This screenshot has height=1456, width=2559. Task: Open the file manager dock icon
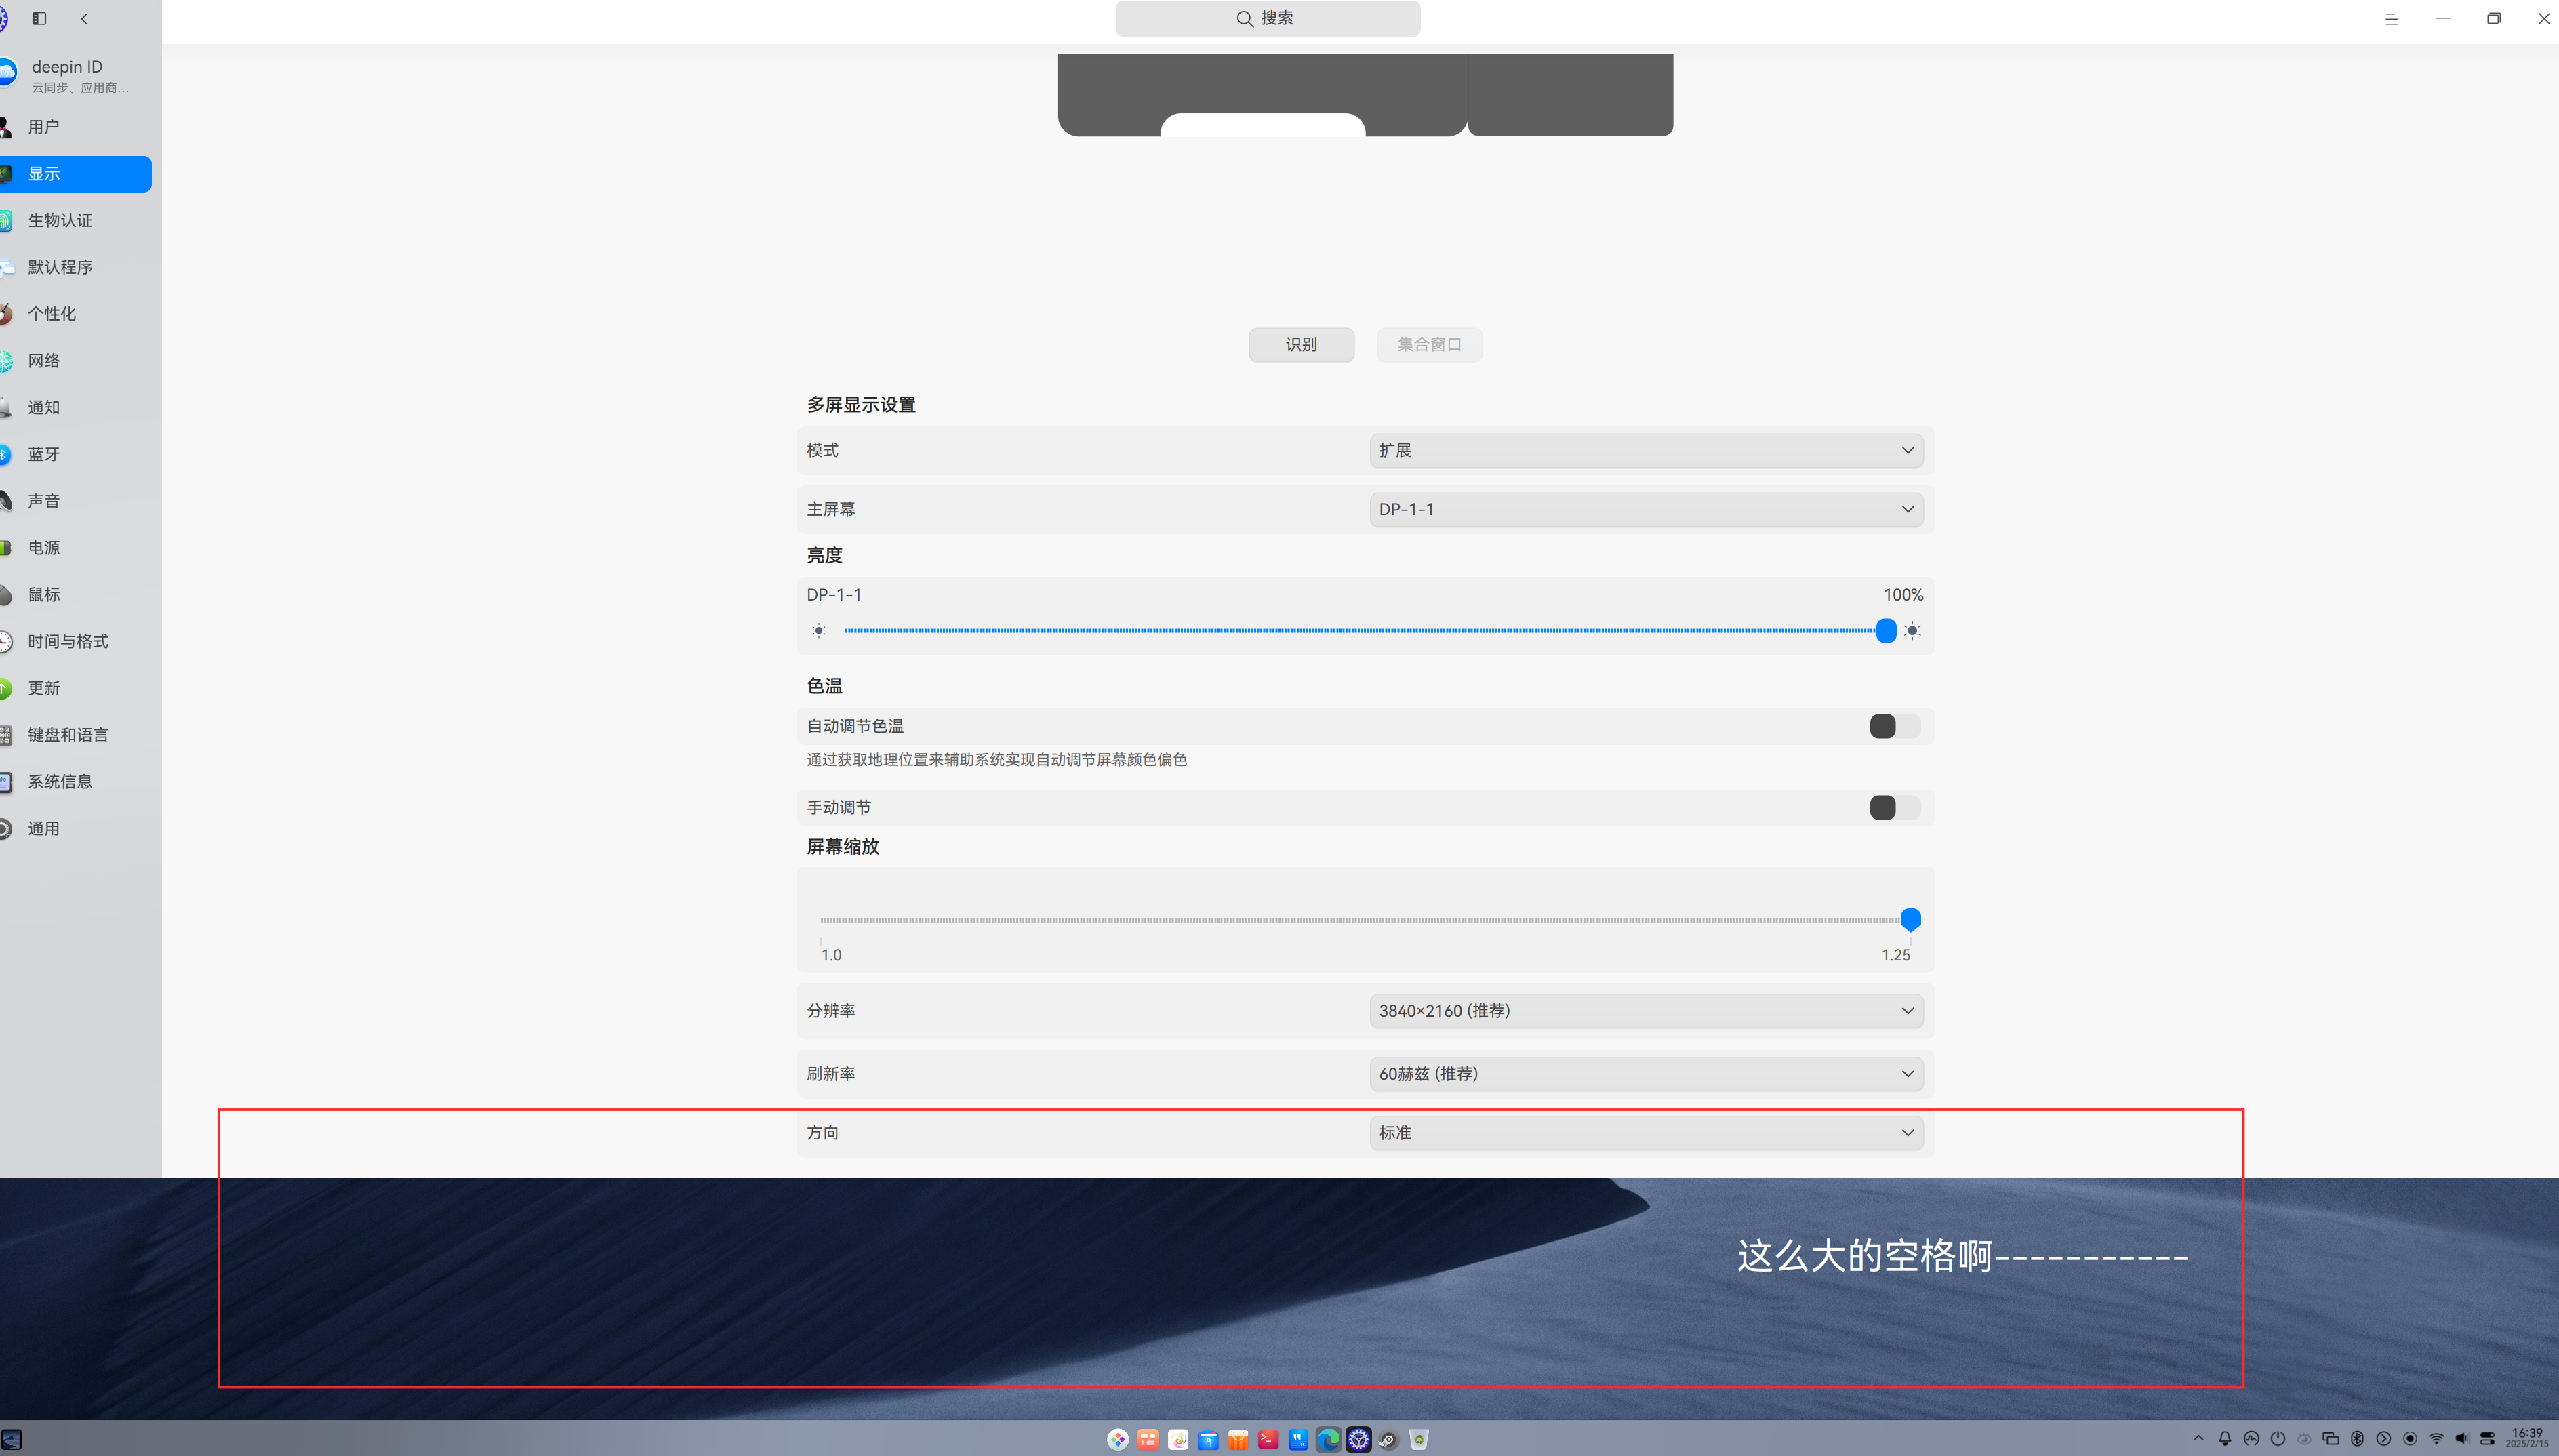(1208, 1440)
